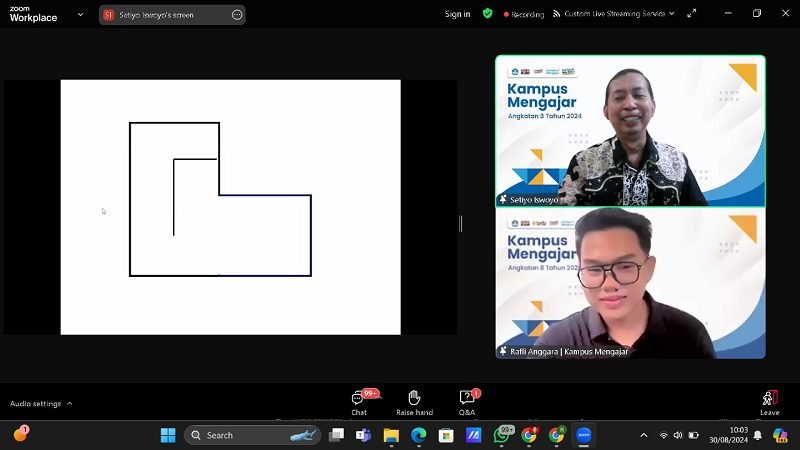Expand the Custom Live Streaming Service dropdown
The image size is (800, 450).
(x=671, y=14)
